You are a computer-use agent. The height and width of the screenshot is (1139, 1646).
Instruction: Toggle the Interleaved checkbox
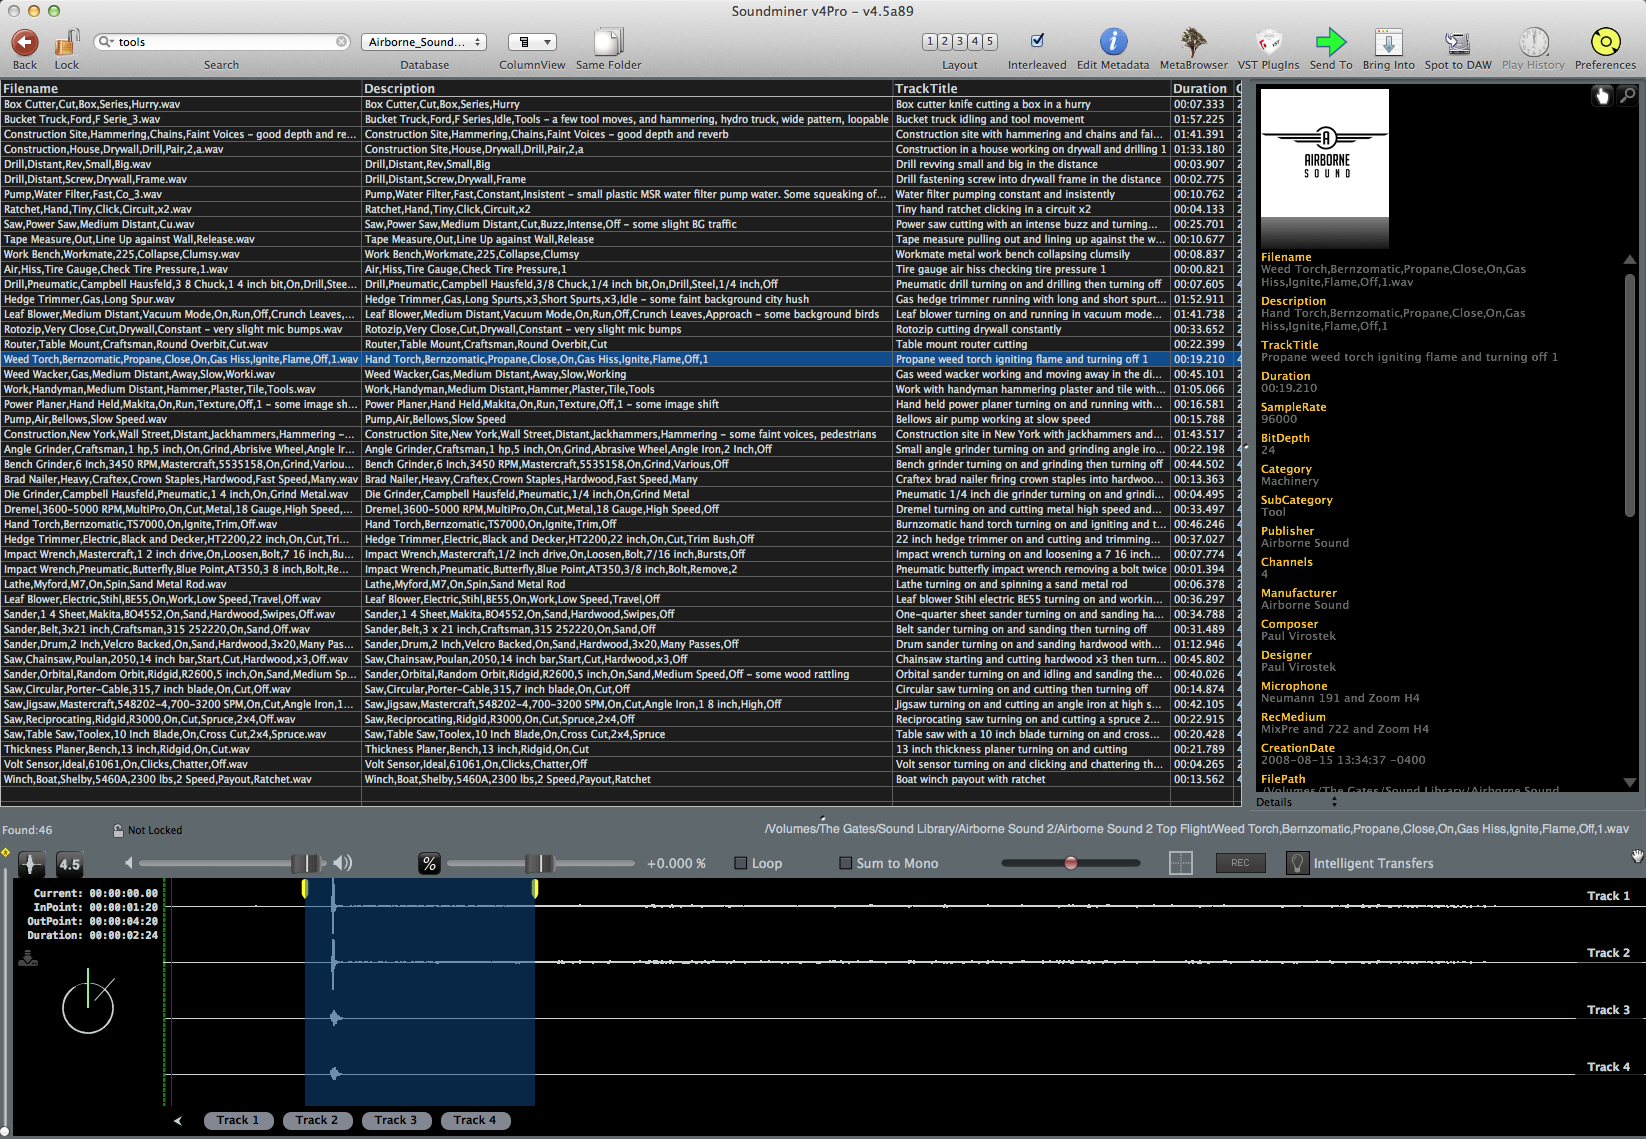pos(1037,41)
